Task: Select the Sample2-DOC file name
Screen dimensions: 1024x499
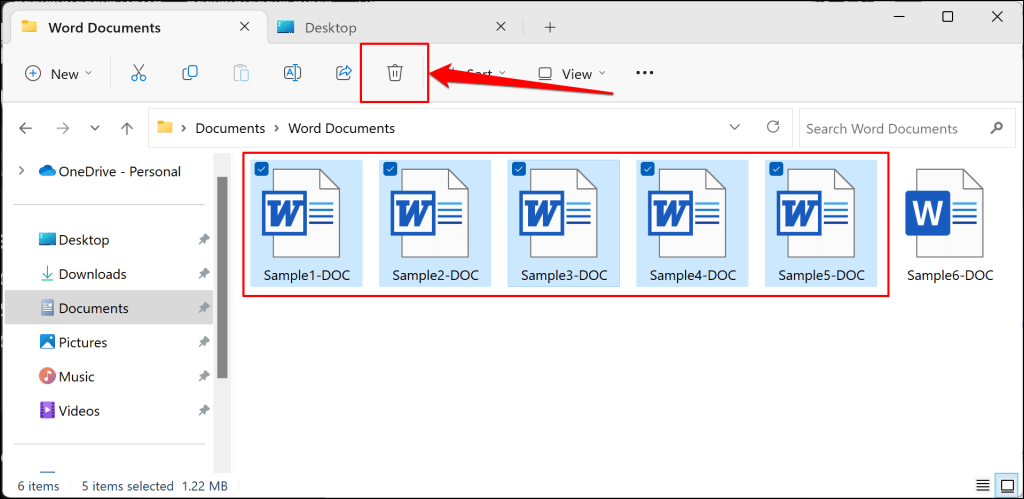Action: [436, 276]
